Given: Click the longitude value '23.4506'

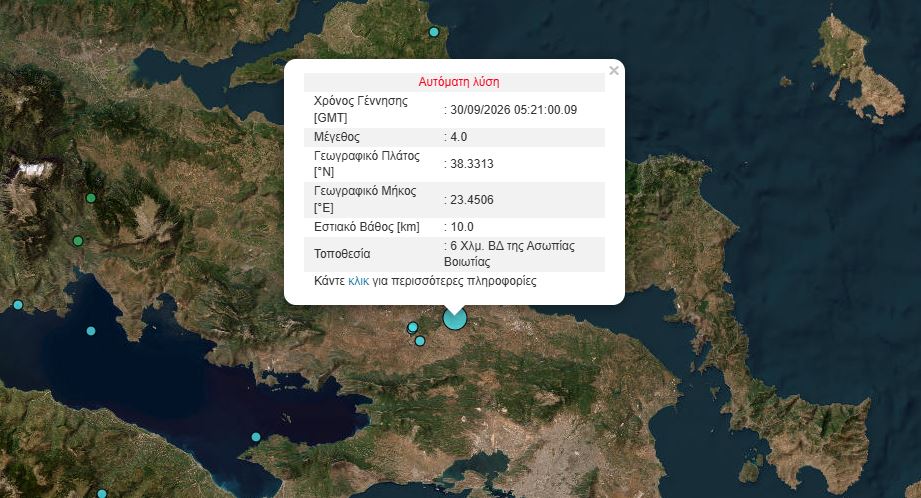Looking at the screenshot, I should (x=472, y=200).
